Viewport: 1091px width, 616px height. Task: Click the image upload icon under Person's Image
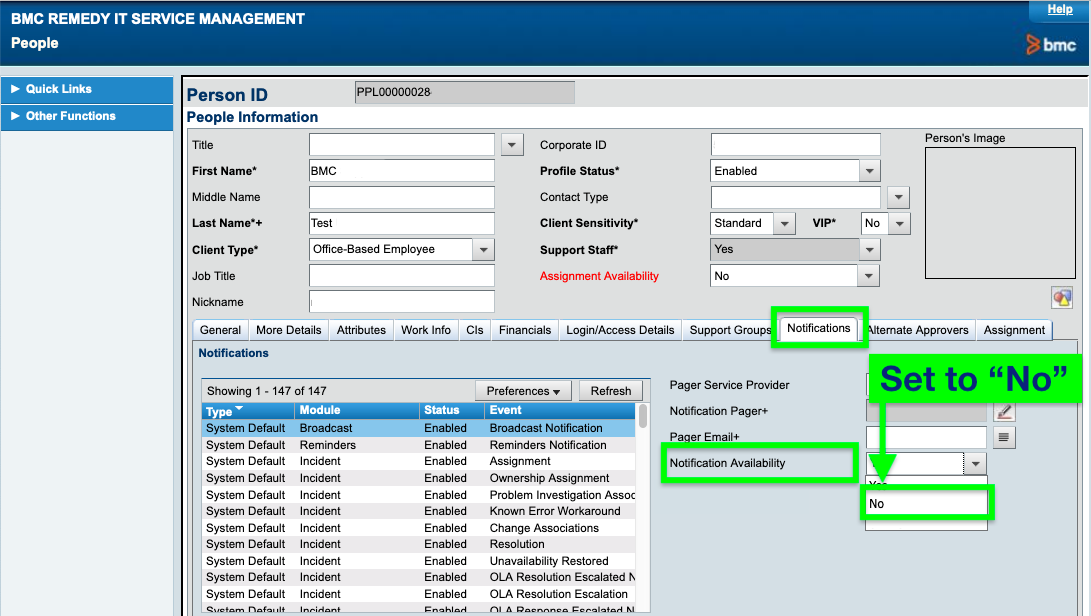[1062, 298]
